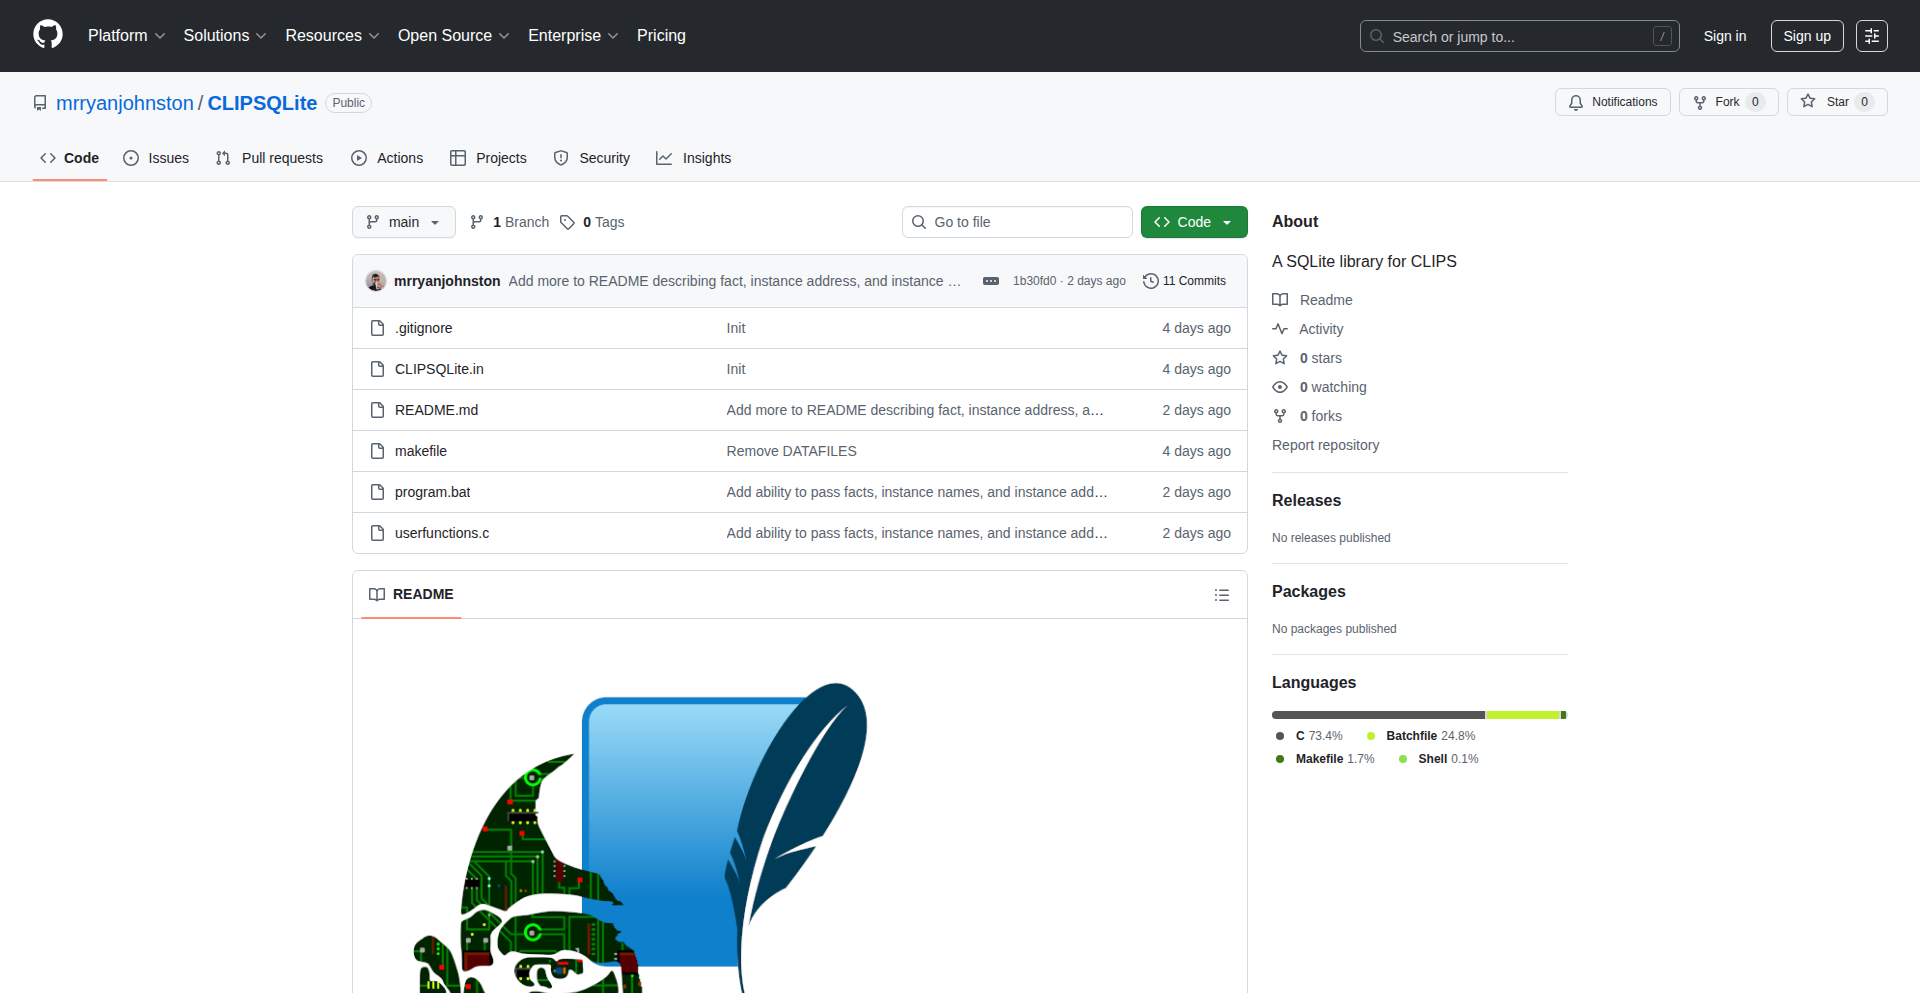Go to the Pricing page
1920x993 pixels.
pos(661,36)
